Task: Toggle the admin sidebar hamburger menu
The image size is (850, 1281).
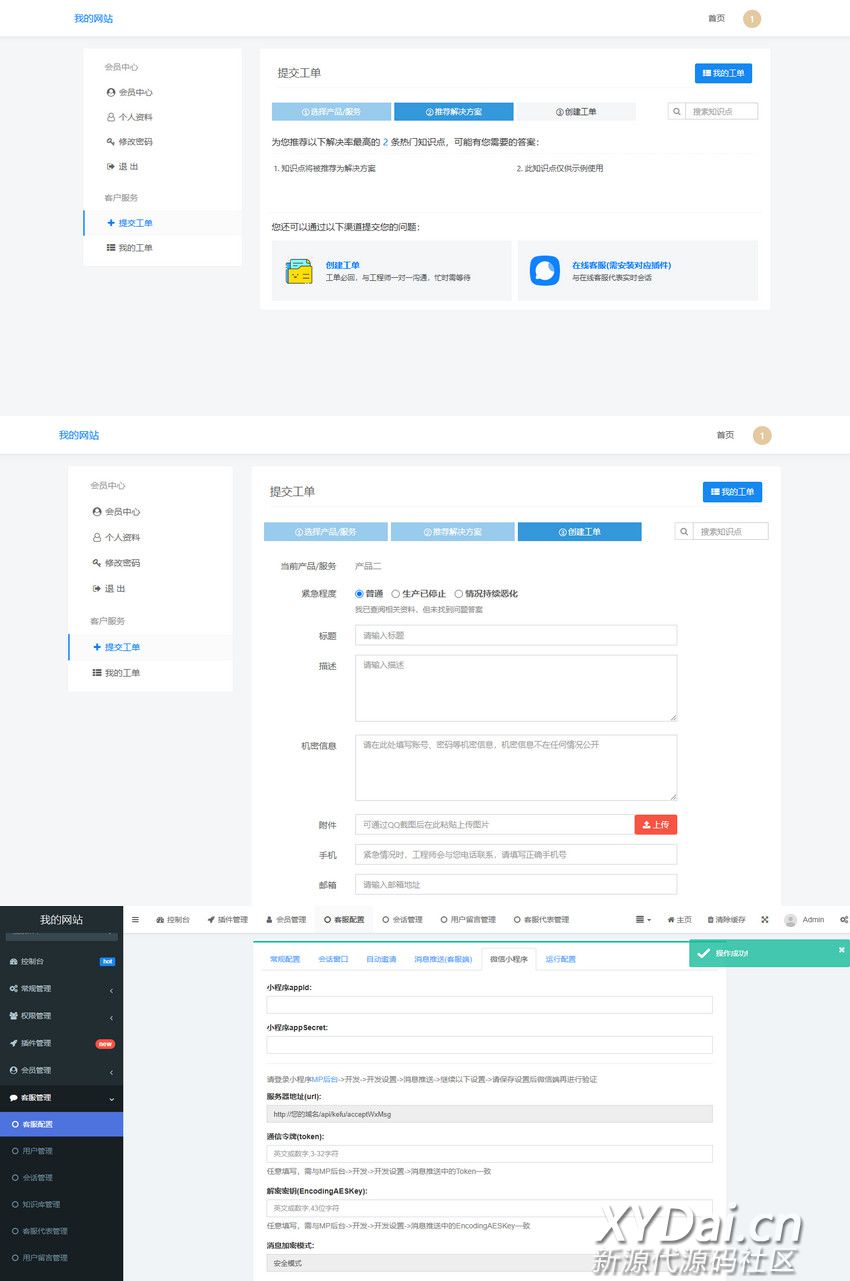Action: [x=136, y=919]
